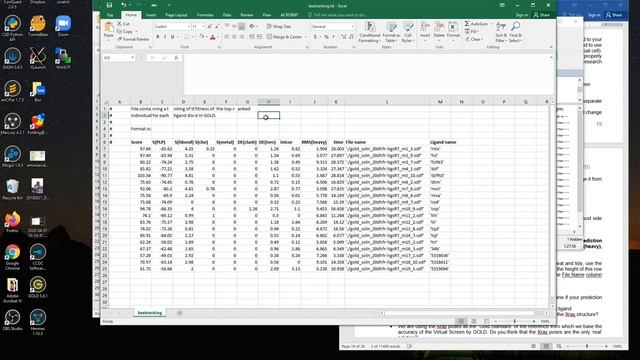
Task: Switch to the Data ribbon tab
Action: 227,15
